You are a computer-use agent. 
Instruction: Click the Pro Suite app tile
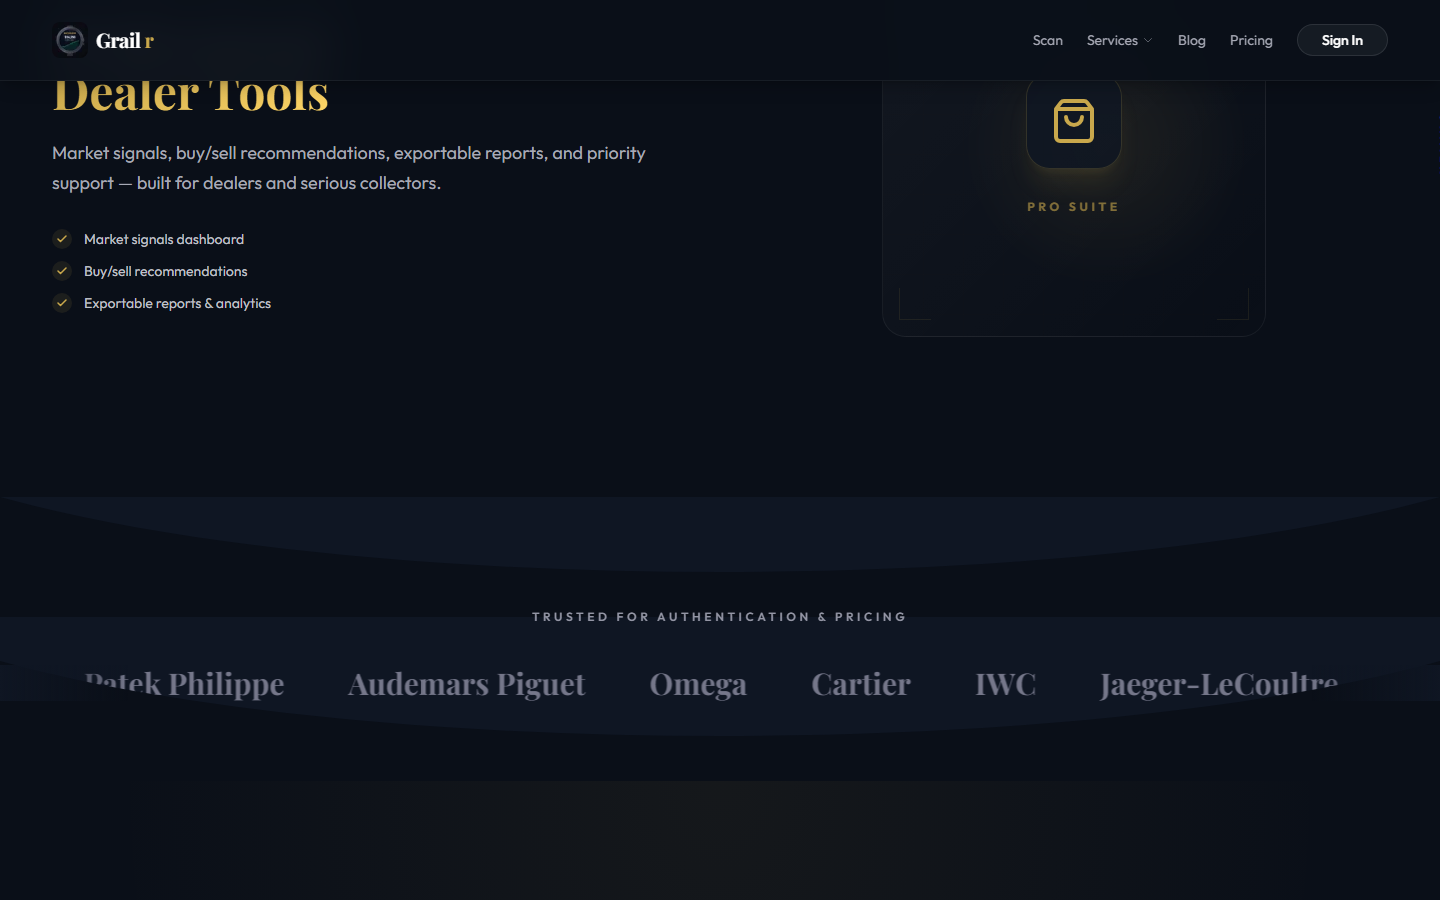pyautogui.click(x=1073, y=200)
